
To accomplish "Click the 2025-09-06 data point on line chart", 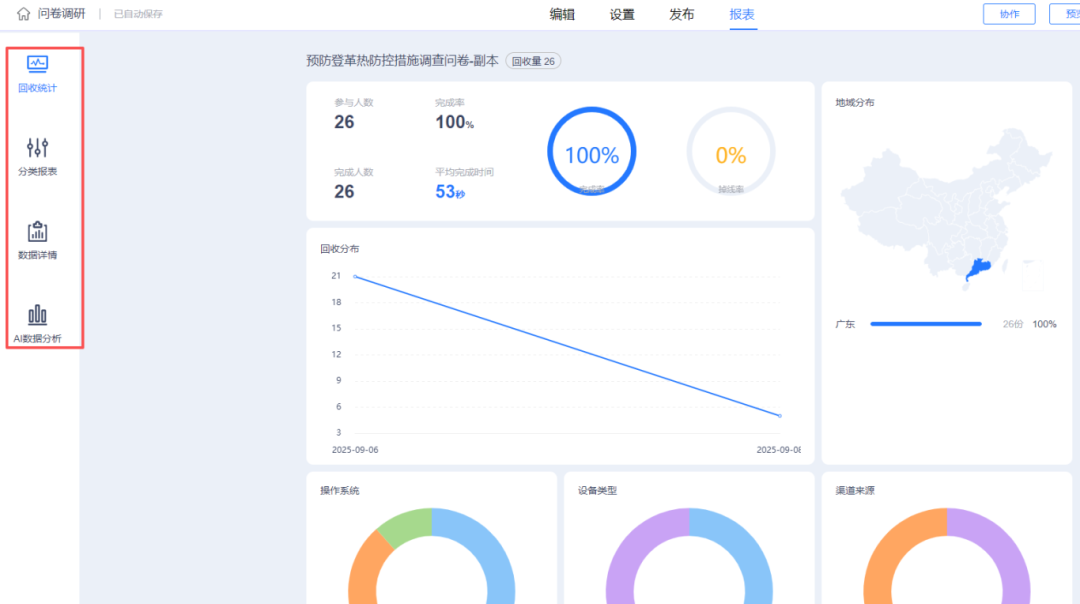I will [355, 277].
